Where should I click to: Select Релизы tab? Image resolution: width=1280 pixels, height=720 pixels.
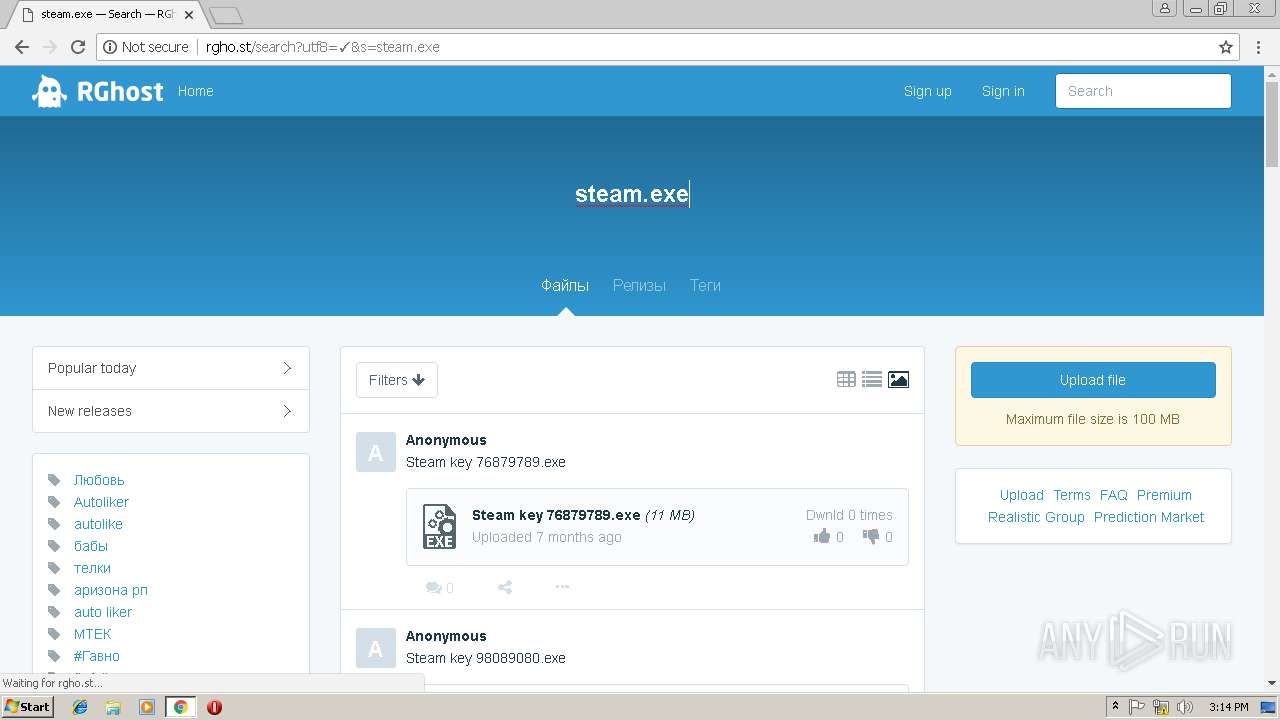[x=639, y=285]
